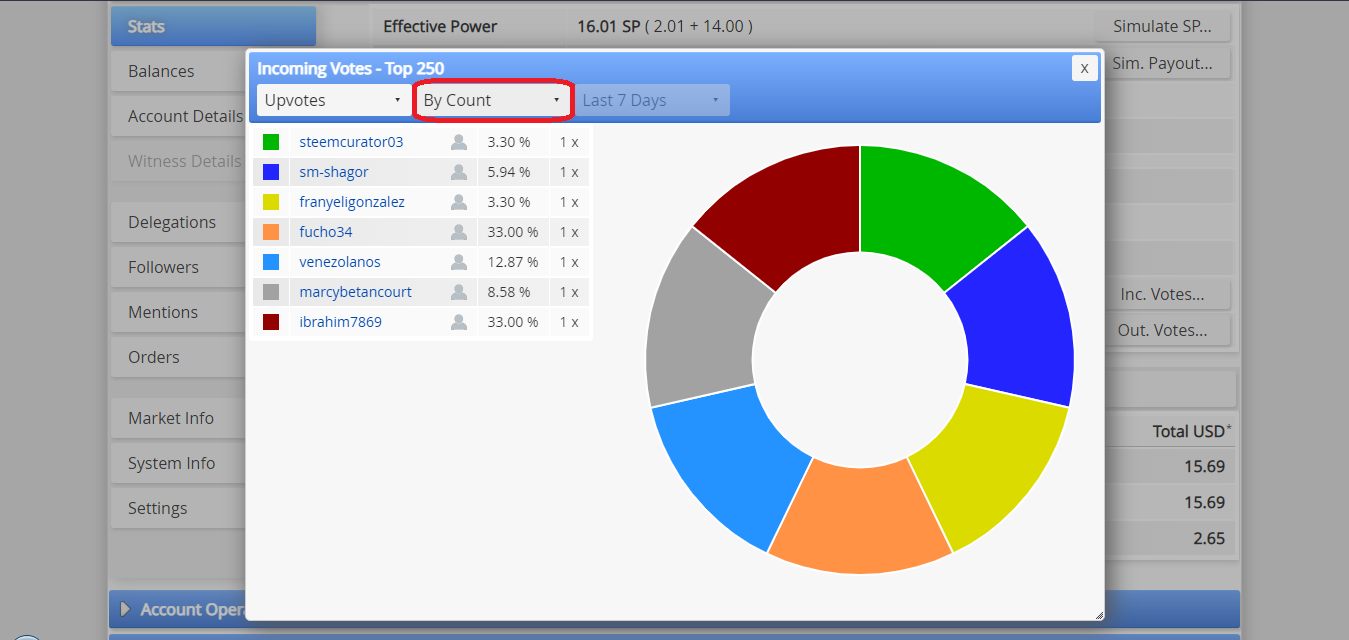The height and width of the screenshot is (640, 1349).
Task: Click the orange fucho34 color swatch
Action: click(x=271, y=232)
